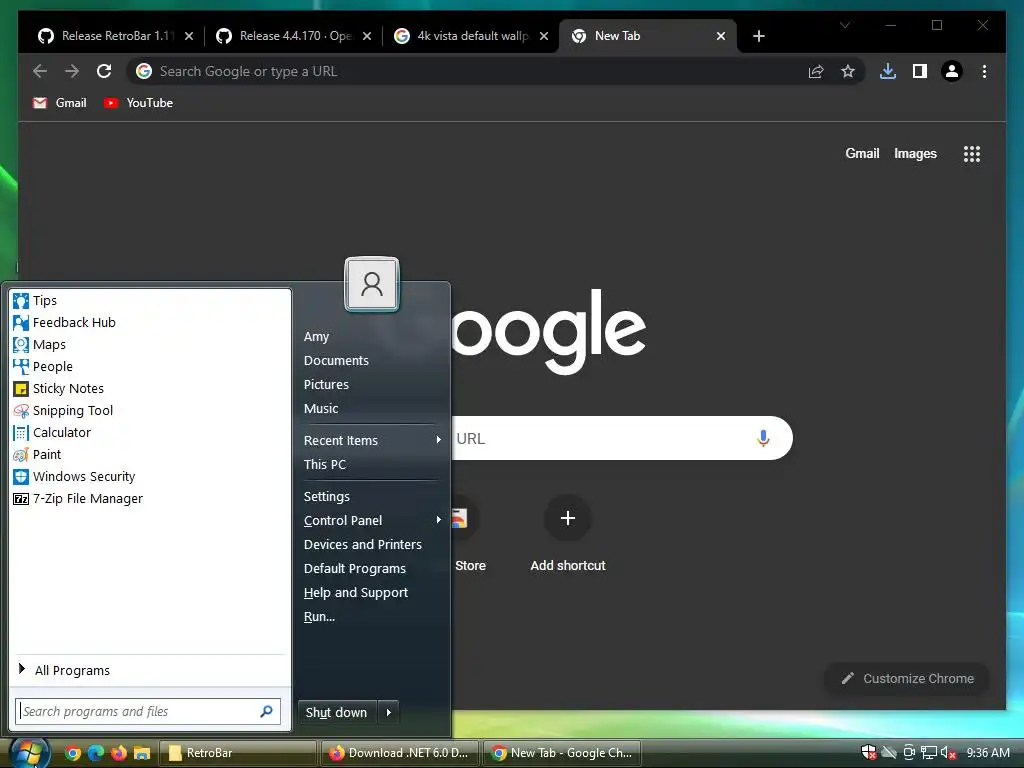
Task: Open the Chrome three-dot menu
Action: (x=984, y=71)
